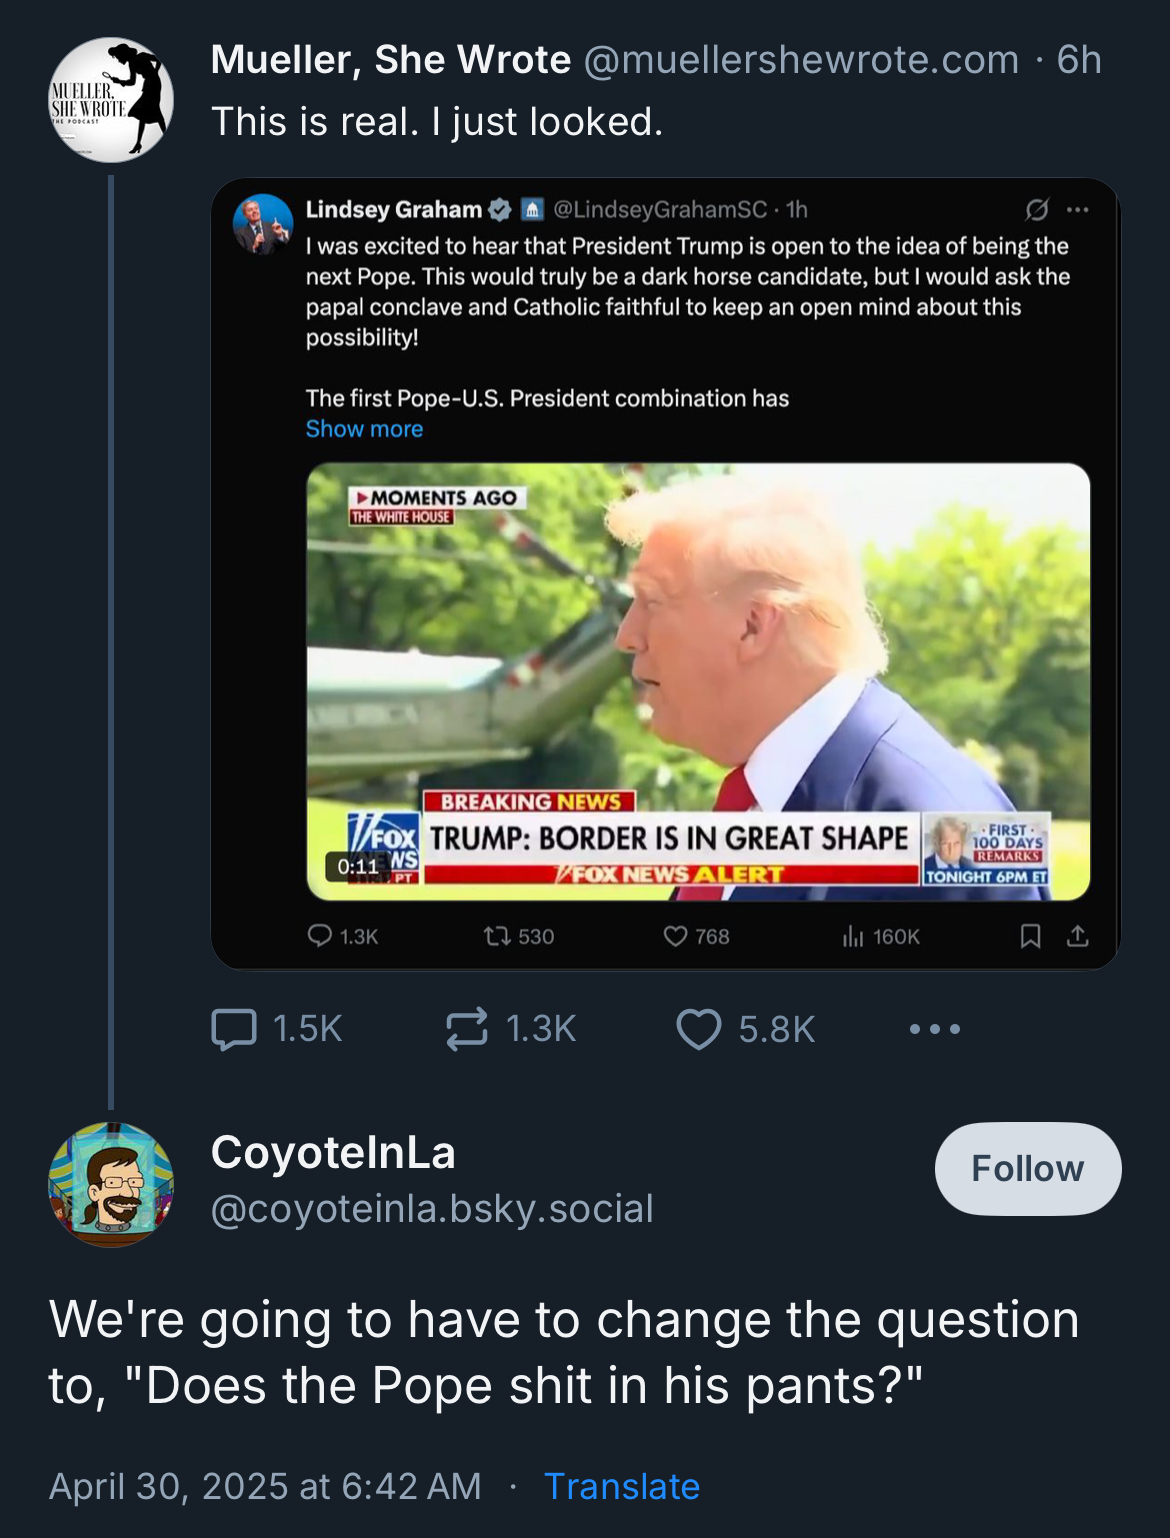This screenshot has height=1538, width=1170.
Task: Open the @coyoteinla.bsky.social handle
Action: 432,1209
